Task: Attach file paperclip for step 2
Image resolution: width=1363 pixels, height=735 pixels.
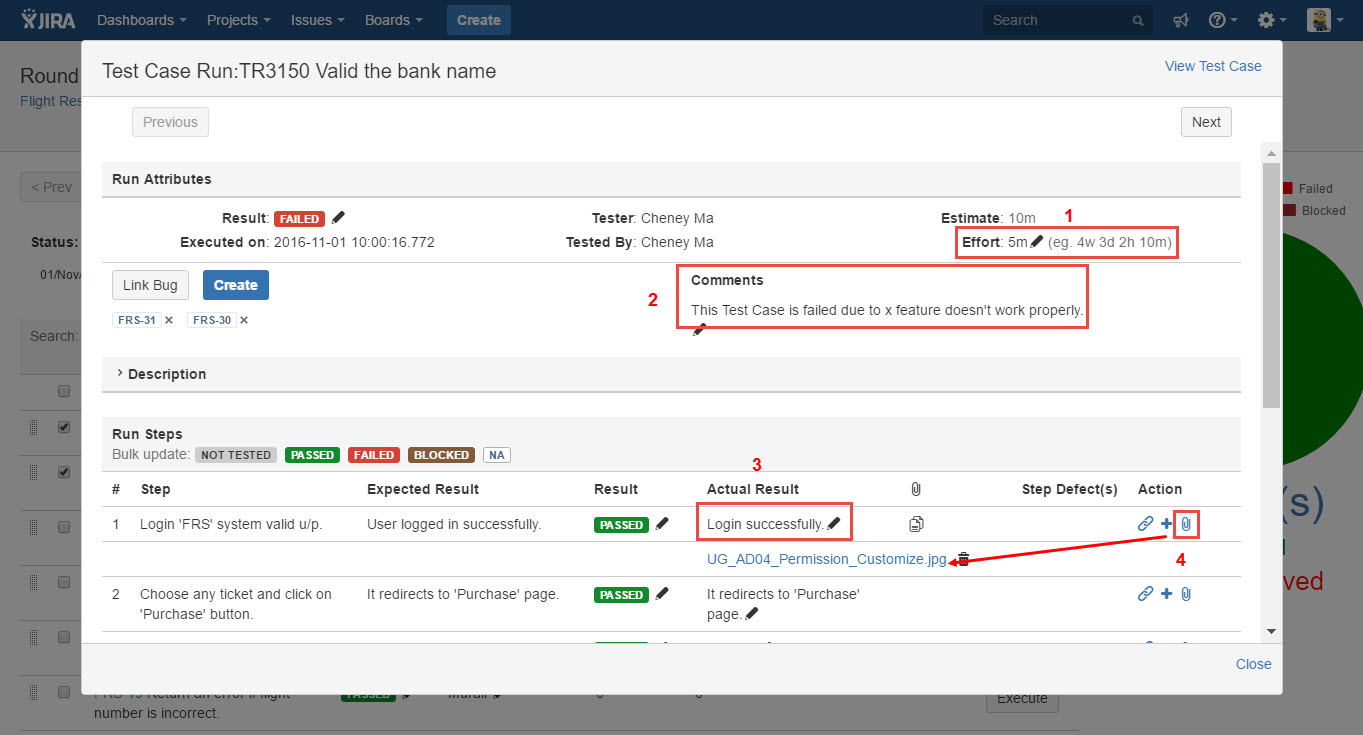Action: tap(1186, 593)
